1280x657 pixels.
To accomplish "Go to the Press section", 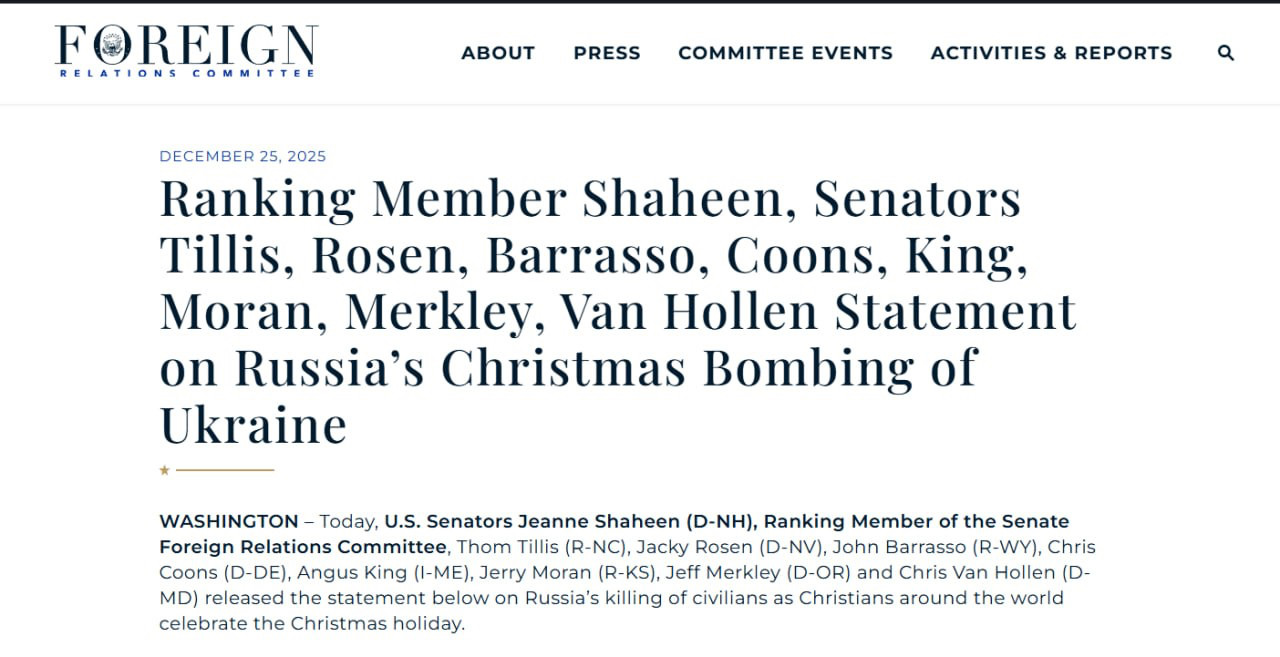I will pyautogui.click(x=607, y=53).
